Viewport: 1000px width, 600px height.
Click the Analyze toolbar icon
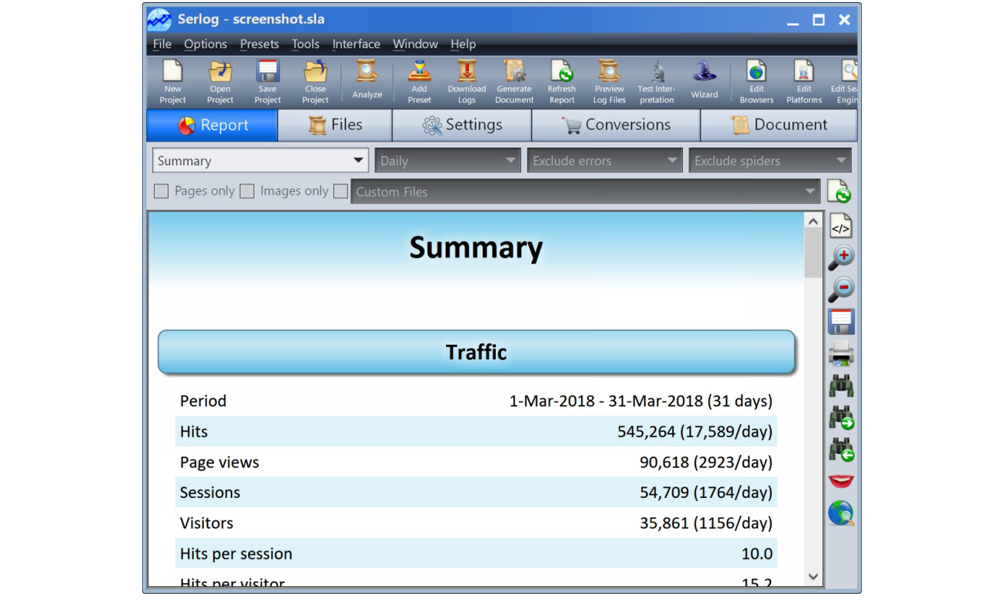coord(367,80)
